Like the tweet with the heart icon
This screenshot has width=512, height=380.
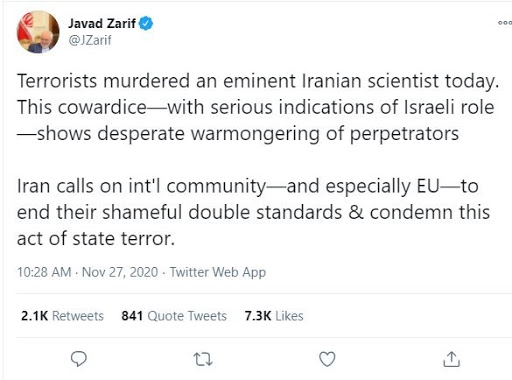click(327, 359)
